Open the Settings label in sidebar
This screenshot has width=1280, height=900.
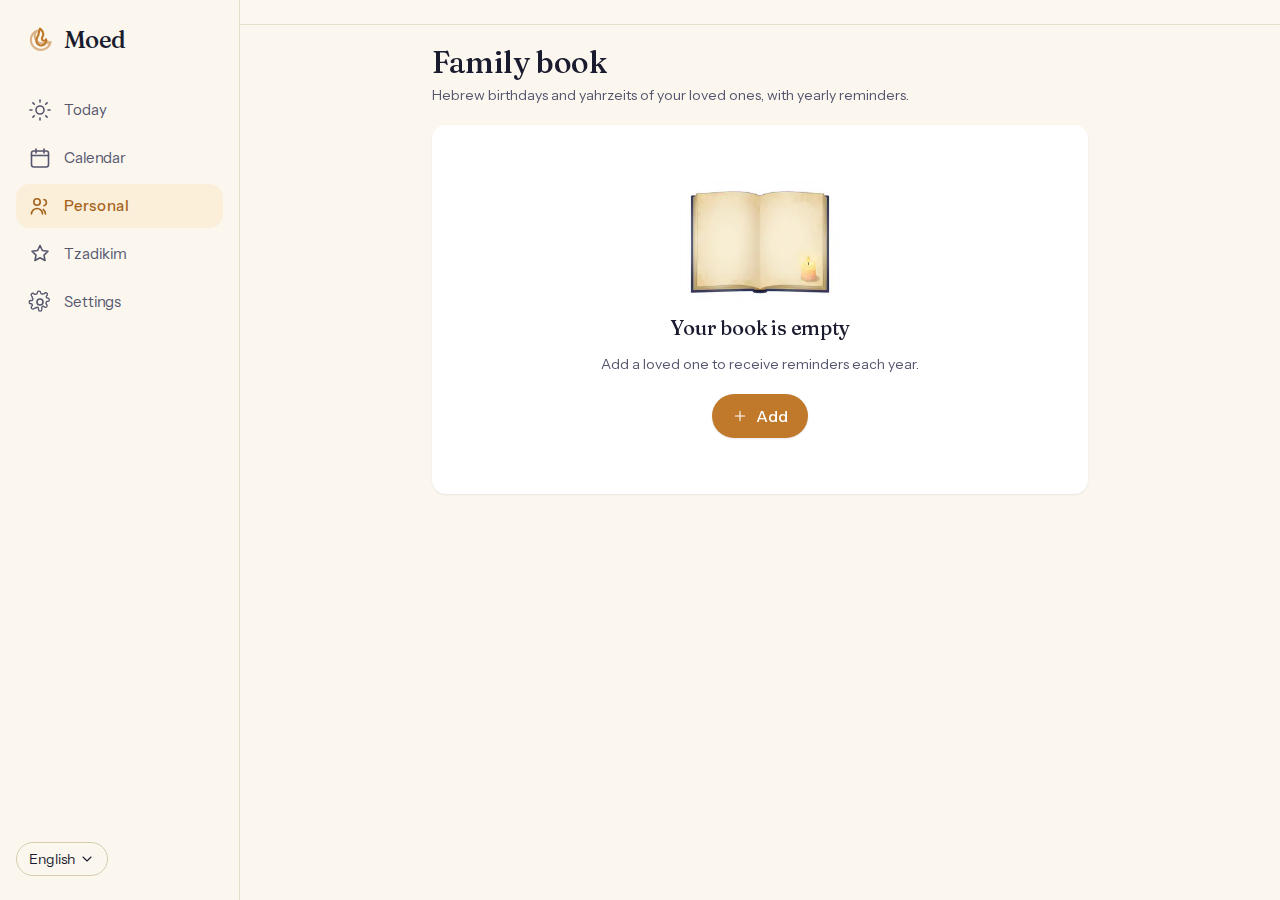93,302
